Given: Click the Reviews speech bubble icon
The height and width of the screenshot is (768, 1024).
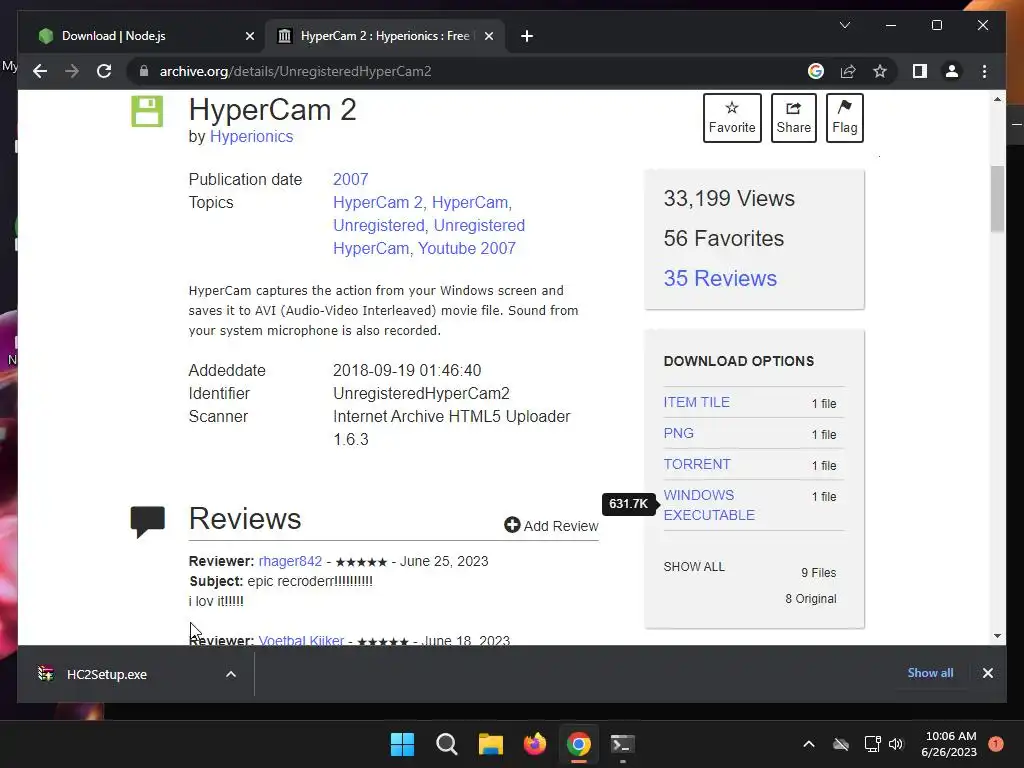Looking at the screenshot, I should [x=148, y=521].
